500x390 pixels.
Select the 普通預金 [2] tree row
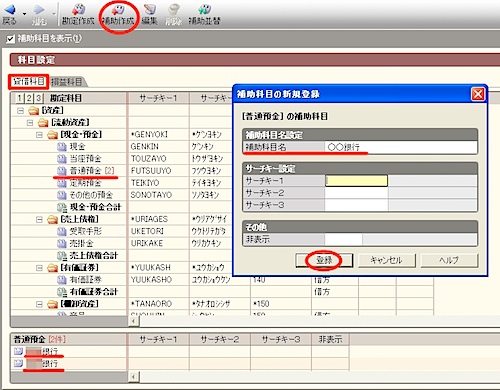[68, 171]
